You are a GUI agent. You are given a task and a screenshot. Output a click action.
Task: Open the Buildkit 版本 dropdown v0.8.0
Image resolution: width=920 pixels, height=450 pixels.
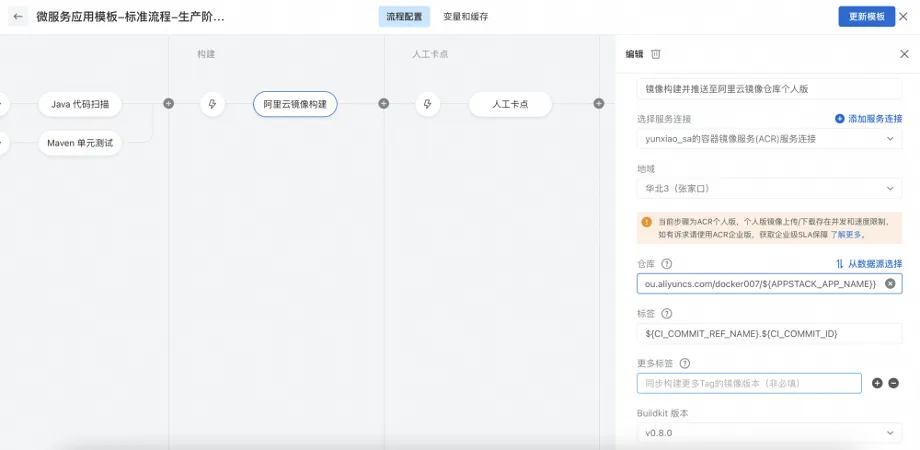coord(769,433)
